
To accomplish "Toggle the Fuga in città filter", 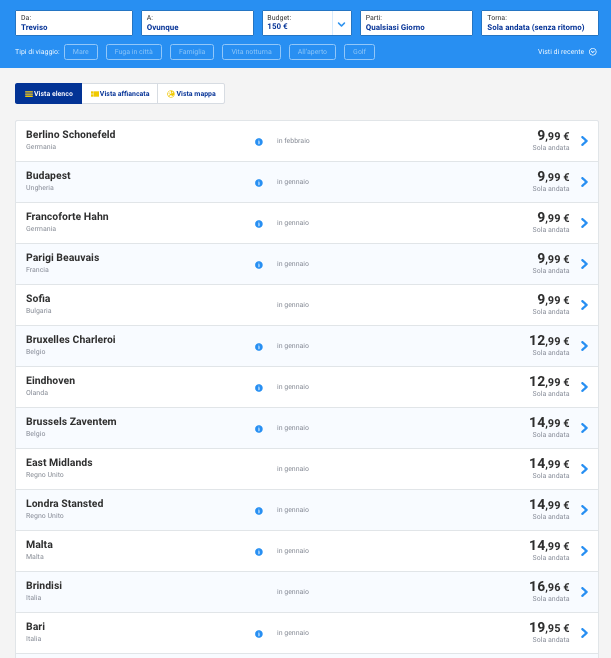I will 133,51.
